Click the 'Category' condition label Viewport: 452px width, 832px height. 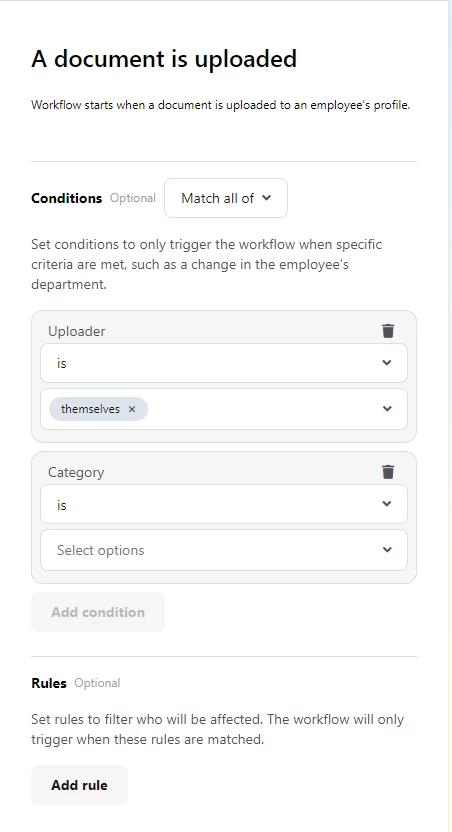pos(76,472)
